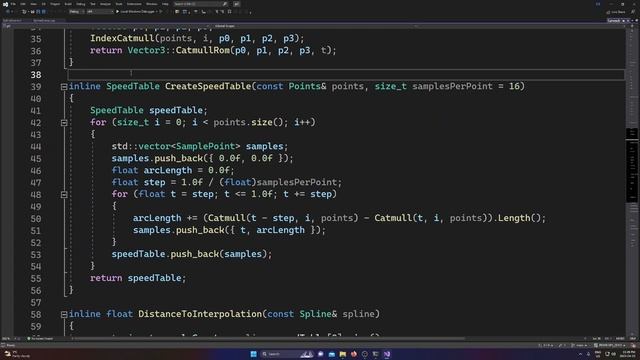640x360 pixels.
Task: Click the Visual Studio search box
Action: 200,4
